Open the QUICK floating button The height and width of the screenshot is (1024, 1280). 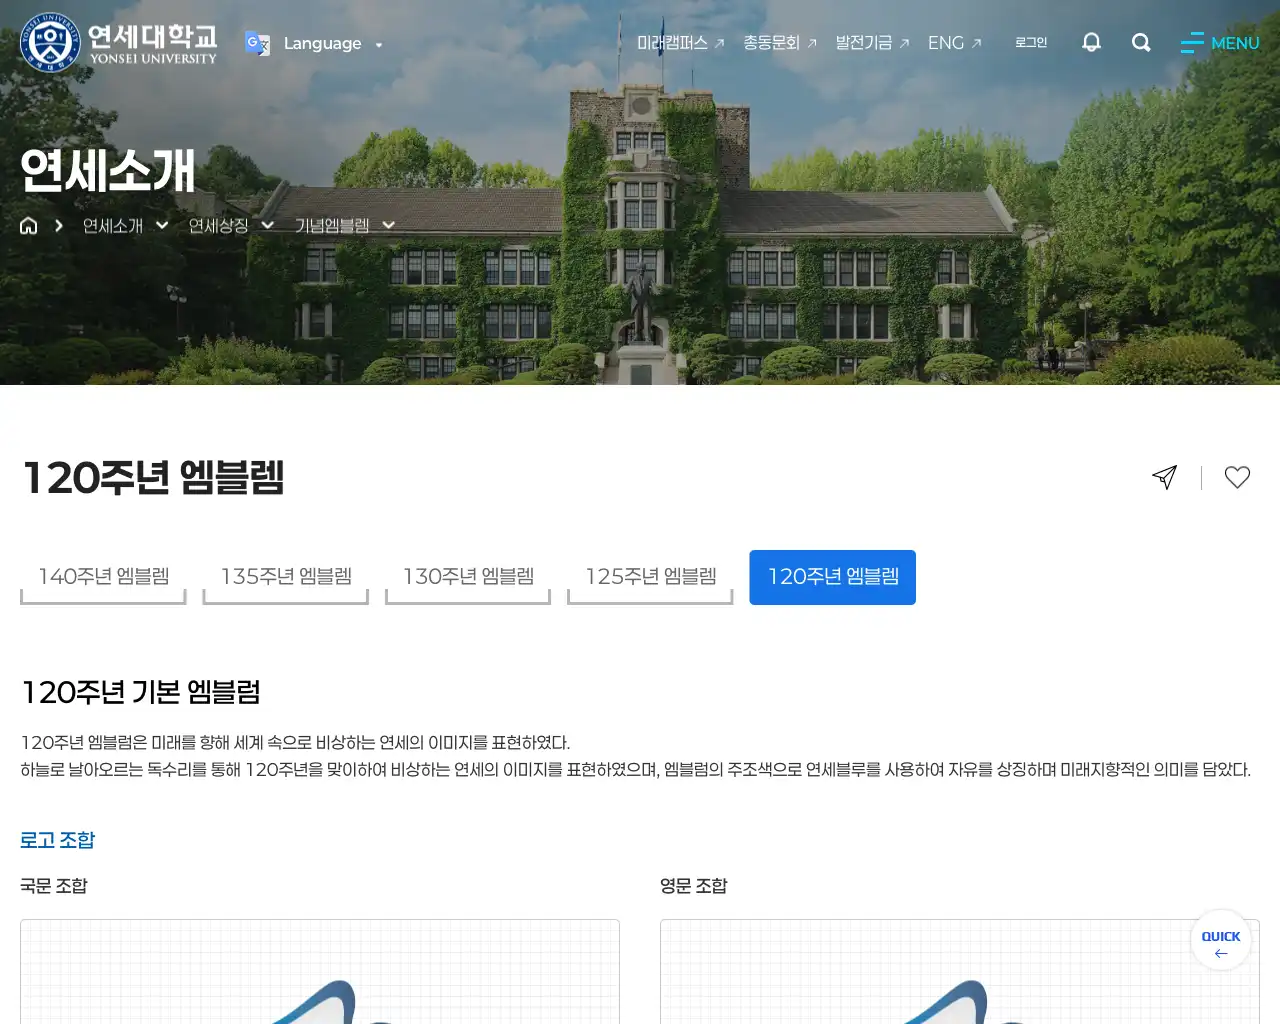1221,940
